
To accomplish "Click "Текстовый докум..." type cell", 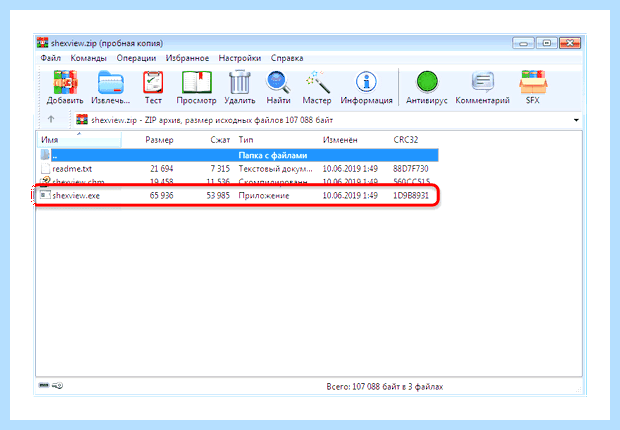I will point(276,169).
